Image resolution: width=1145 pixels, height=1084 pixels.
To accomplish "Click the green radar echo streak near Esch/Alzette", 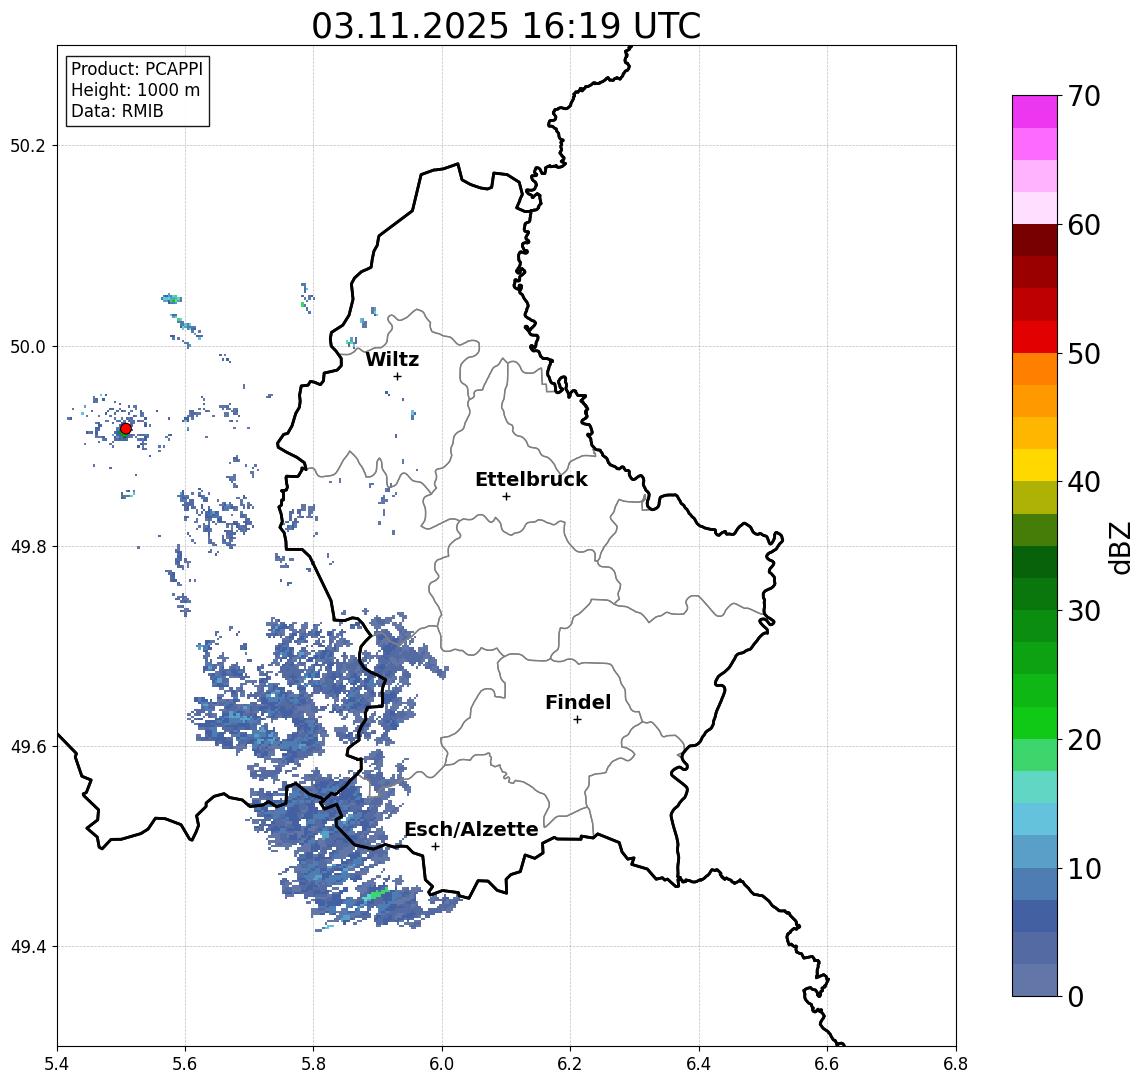I will tap(376, 894).
